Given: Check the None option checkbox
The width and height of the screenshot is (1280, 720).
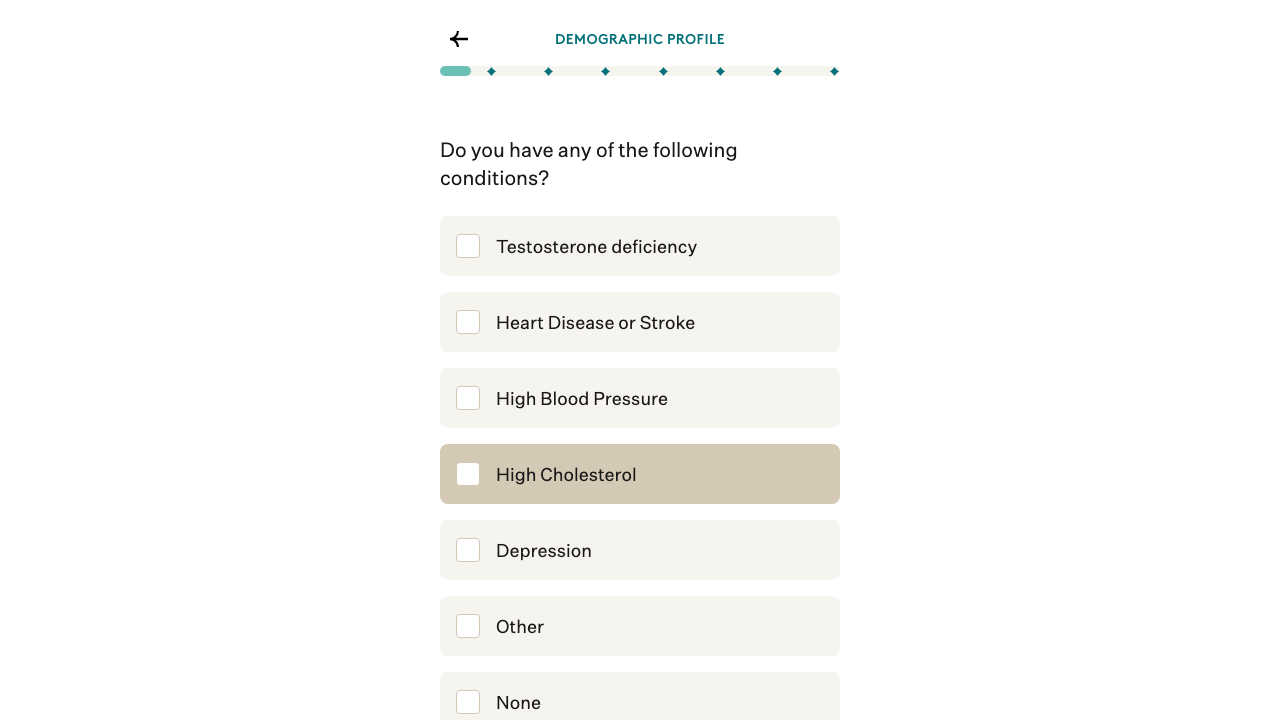Looking at the screenshot, I should pos(468,702).
